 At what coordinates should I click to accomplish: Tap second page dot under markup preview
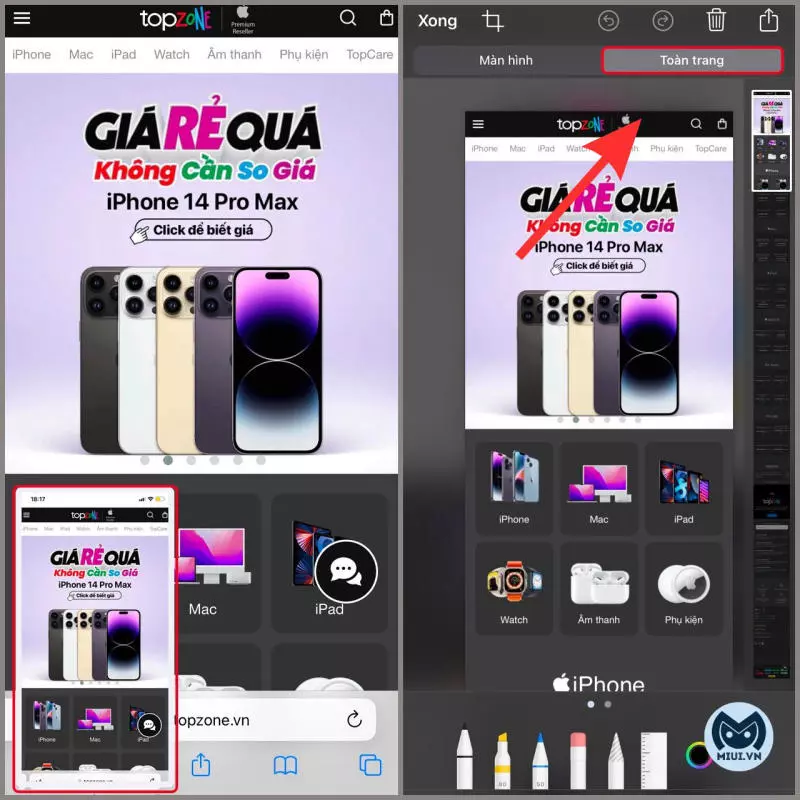(x=608, y=704)
